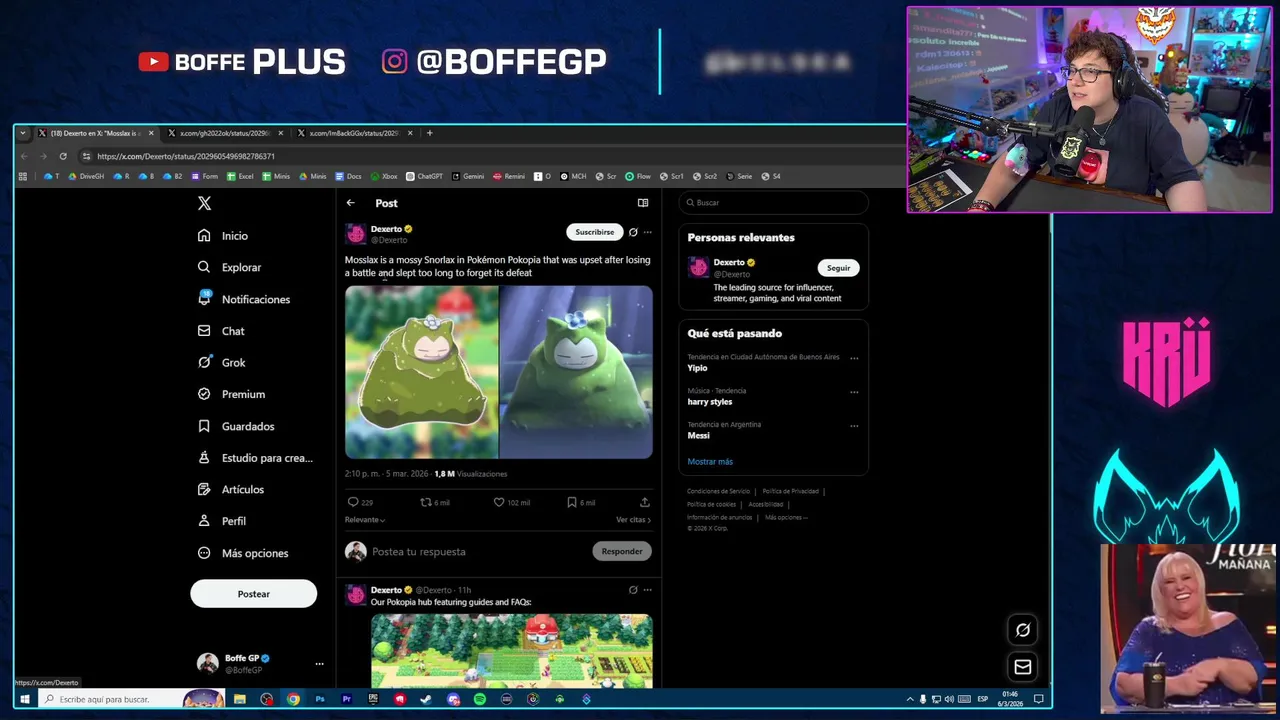Screen dimensions: 1280x720
Task: Expand Más opciones footer menu
Action: [786, 517]
